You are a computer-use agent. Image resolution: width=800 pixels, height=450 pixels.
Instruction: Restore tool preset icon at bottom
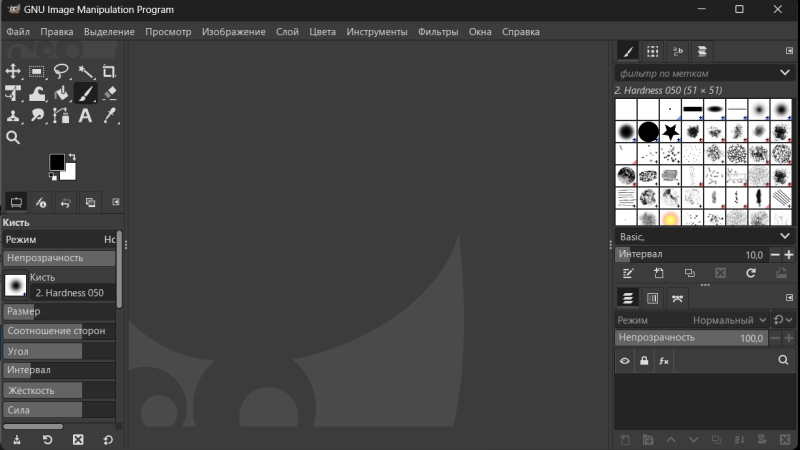click(x=47, y=440)
